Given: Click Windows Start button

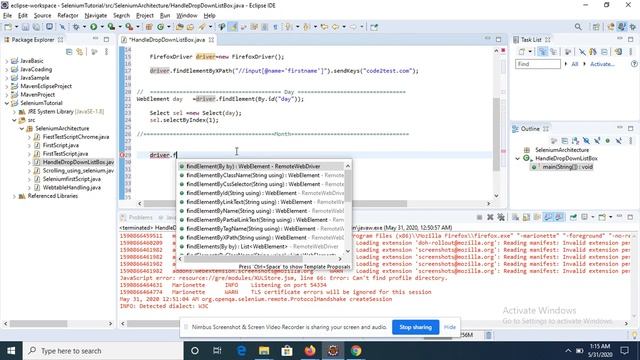Looking at the screenshot, I should coord(11,351).
